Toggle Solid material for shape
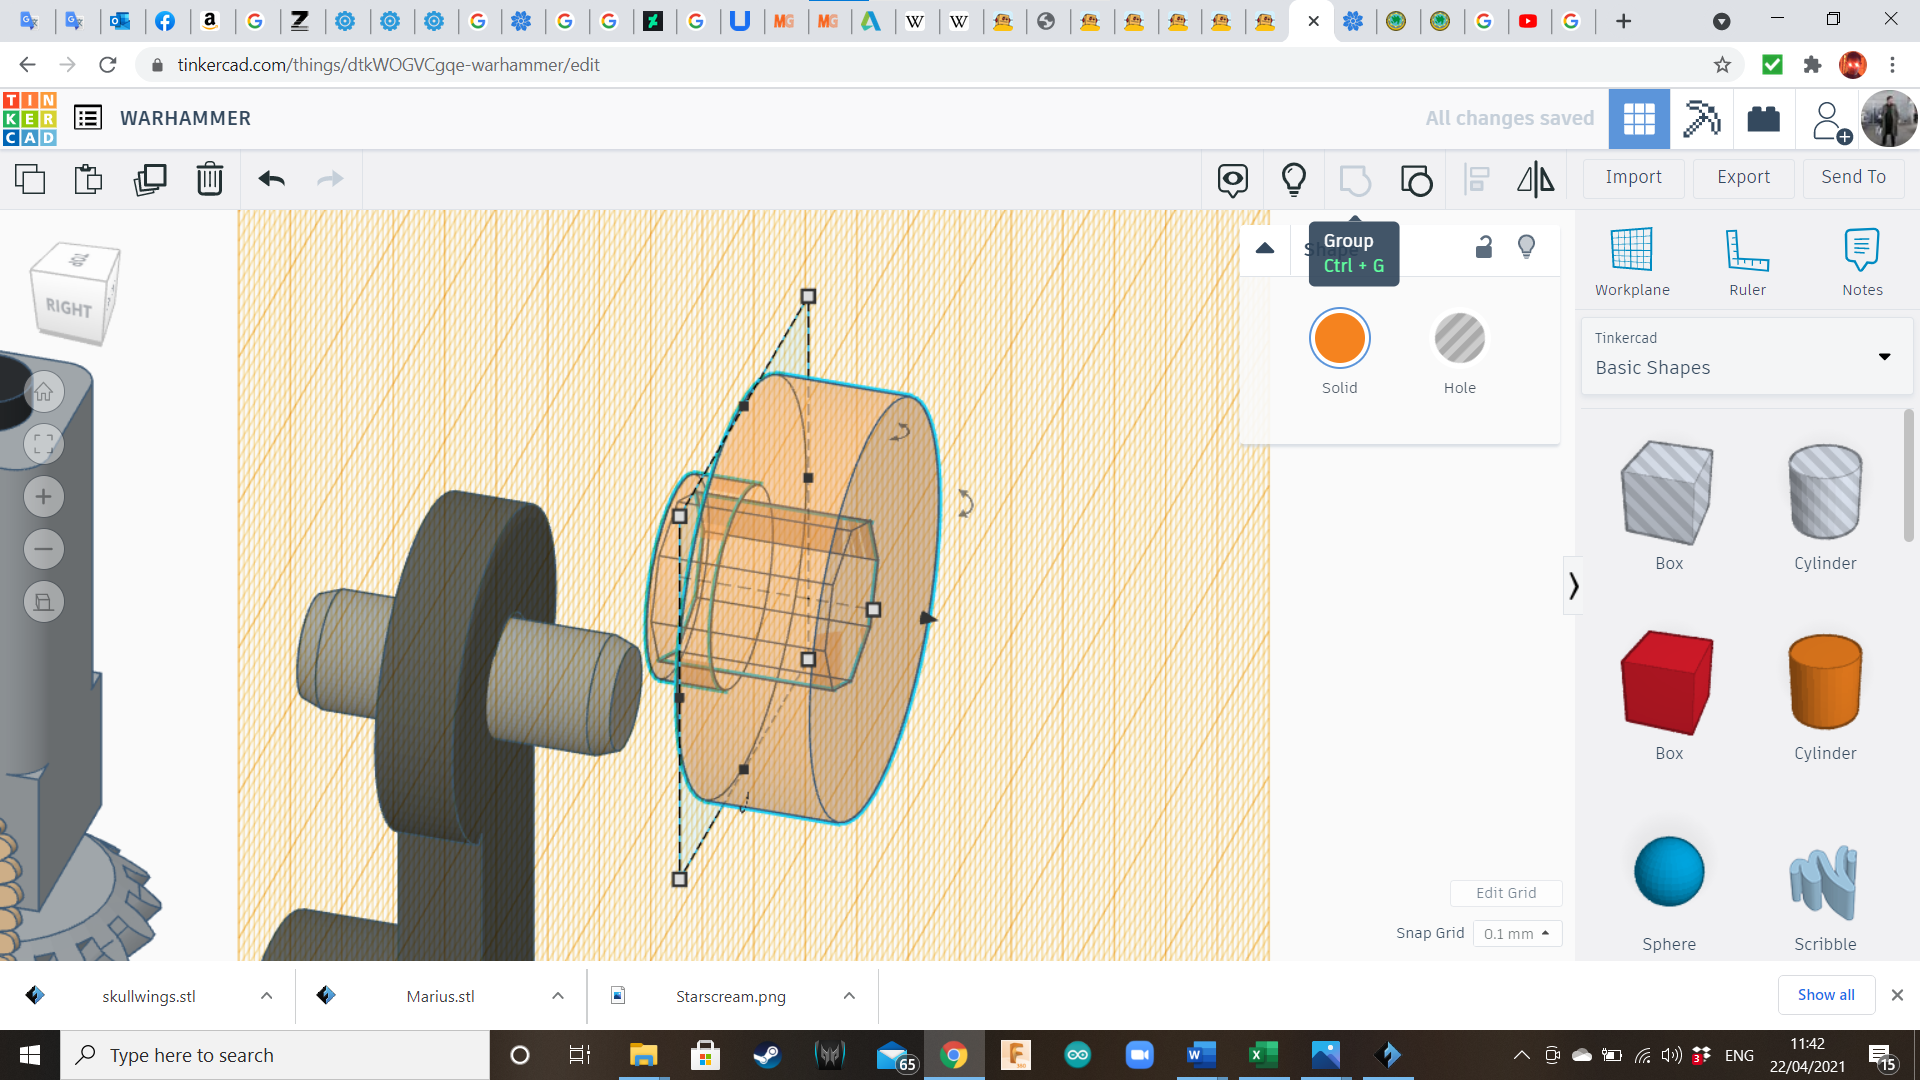The height and width of the screenshot is (1080, 1920). point(1338,338)
